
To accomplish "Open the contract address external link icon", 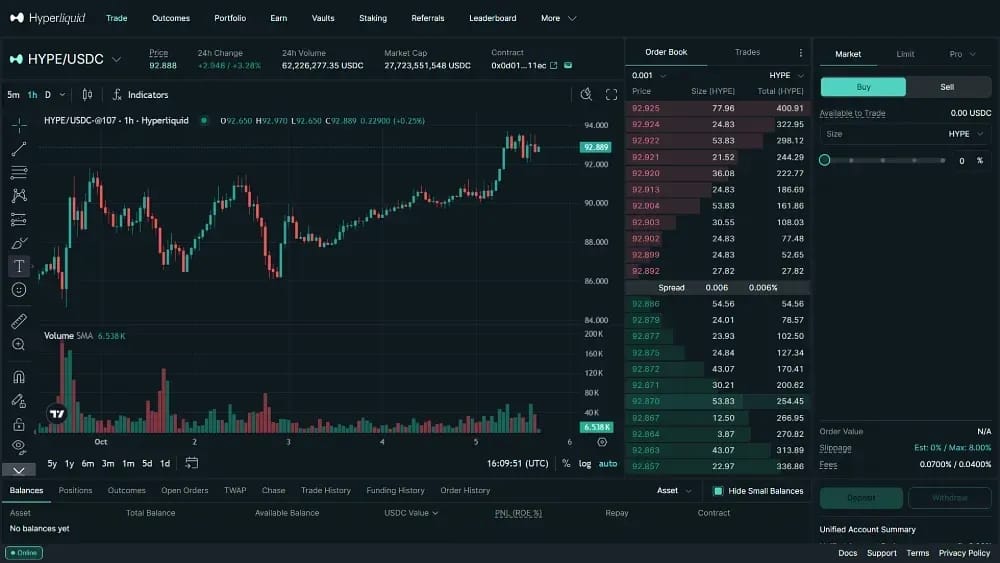I will [x=554, y=65].
